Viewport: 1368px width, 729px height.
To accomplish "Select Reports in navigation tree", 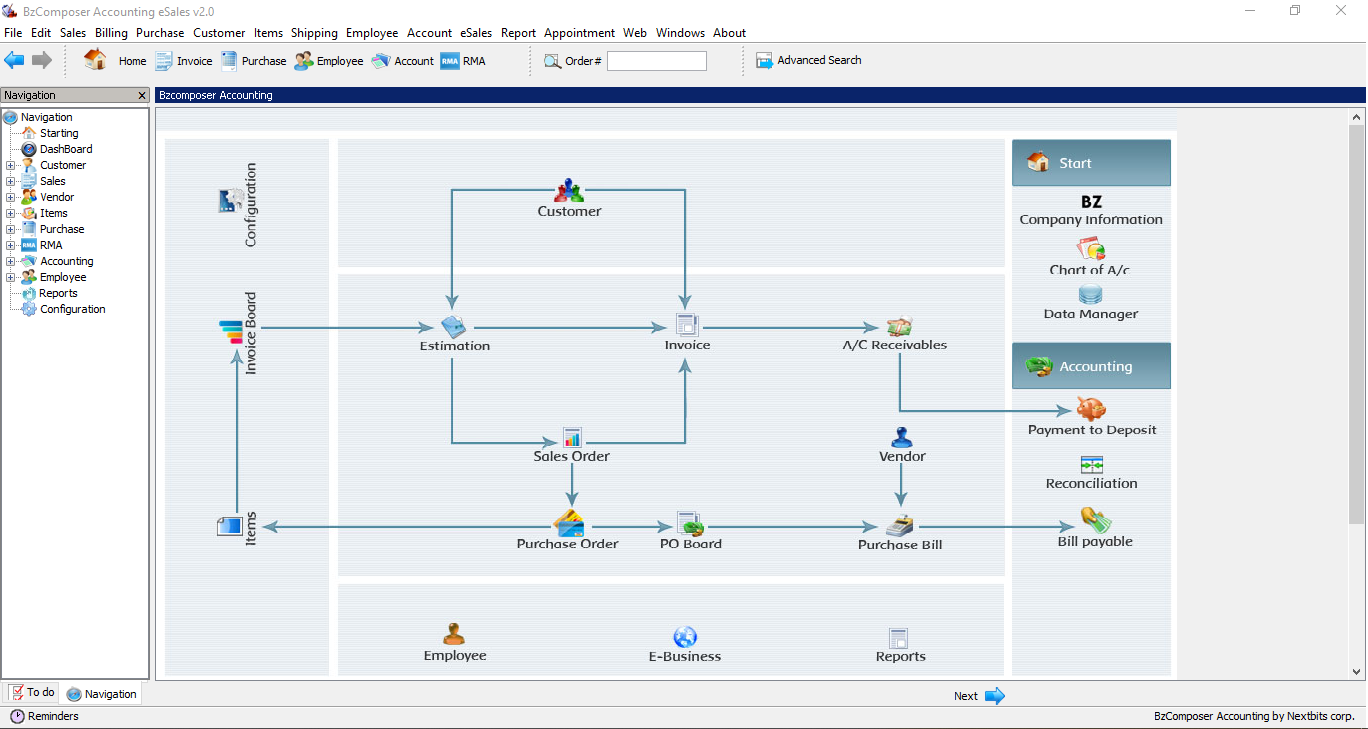I will pyautogui.click(x=58, y=293).
